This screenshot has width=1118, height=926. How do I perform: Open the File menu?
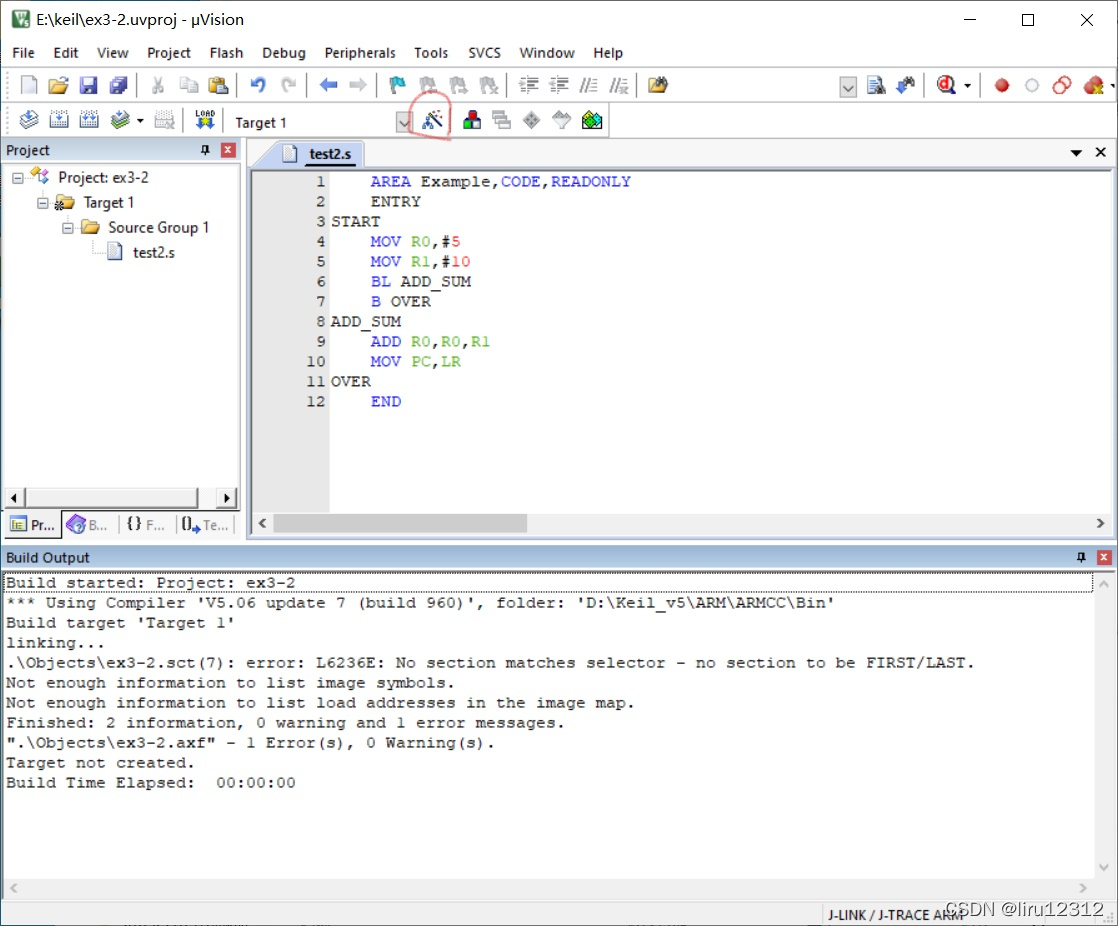click(x=24, y=53)
